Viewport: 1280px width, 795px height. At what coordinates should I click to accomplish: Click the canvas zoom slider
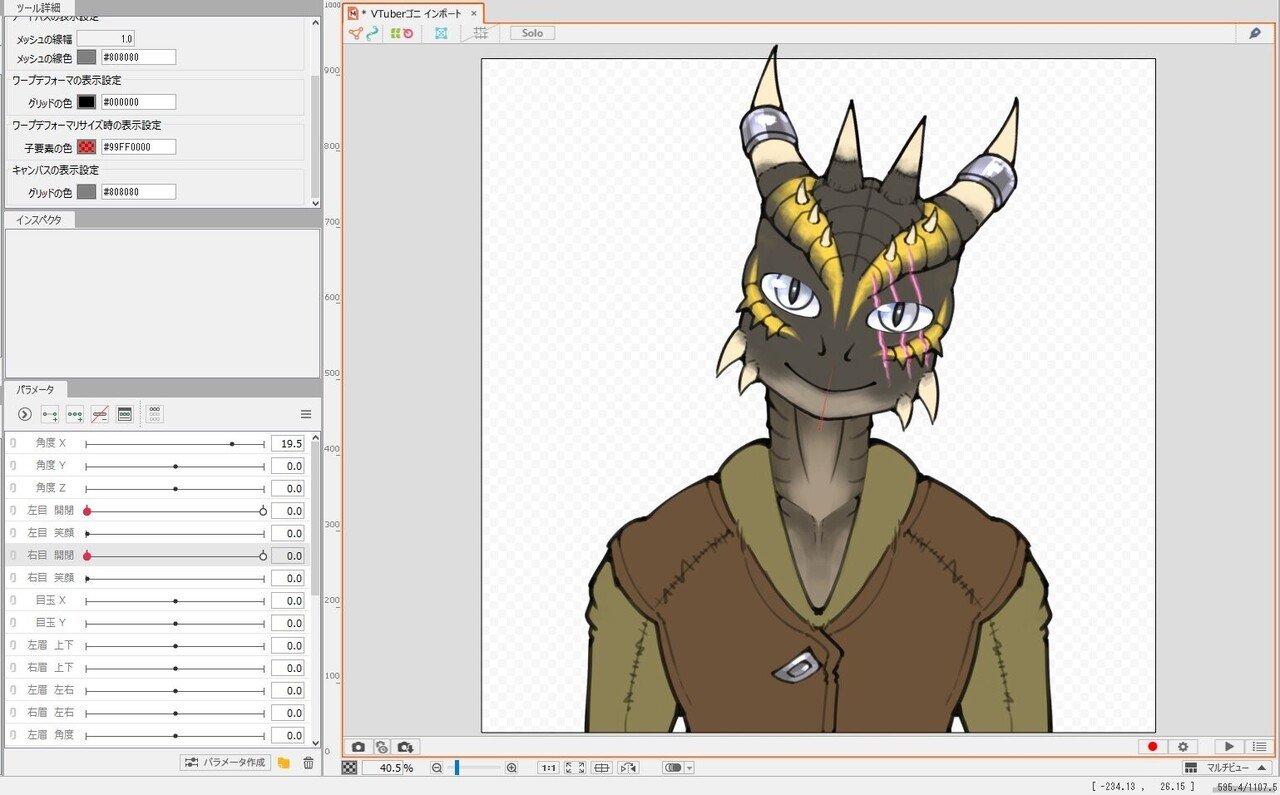click(x=474, y=768)
